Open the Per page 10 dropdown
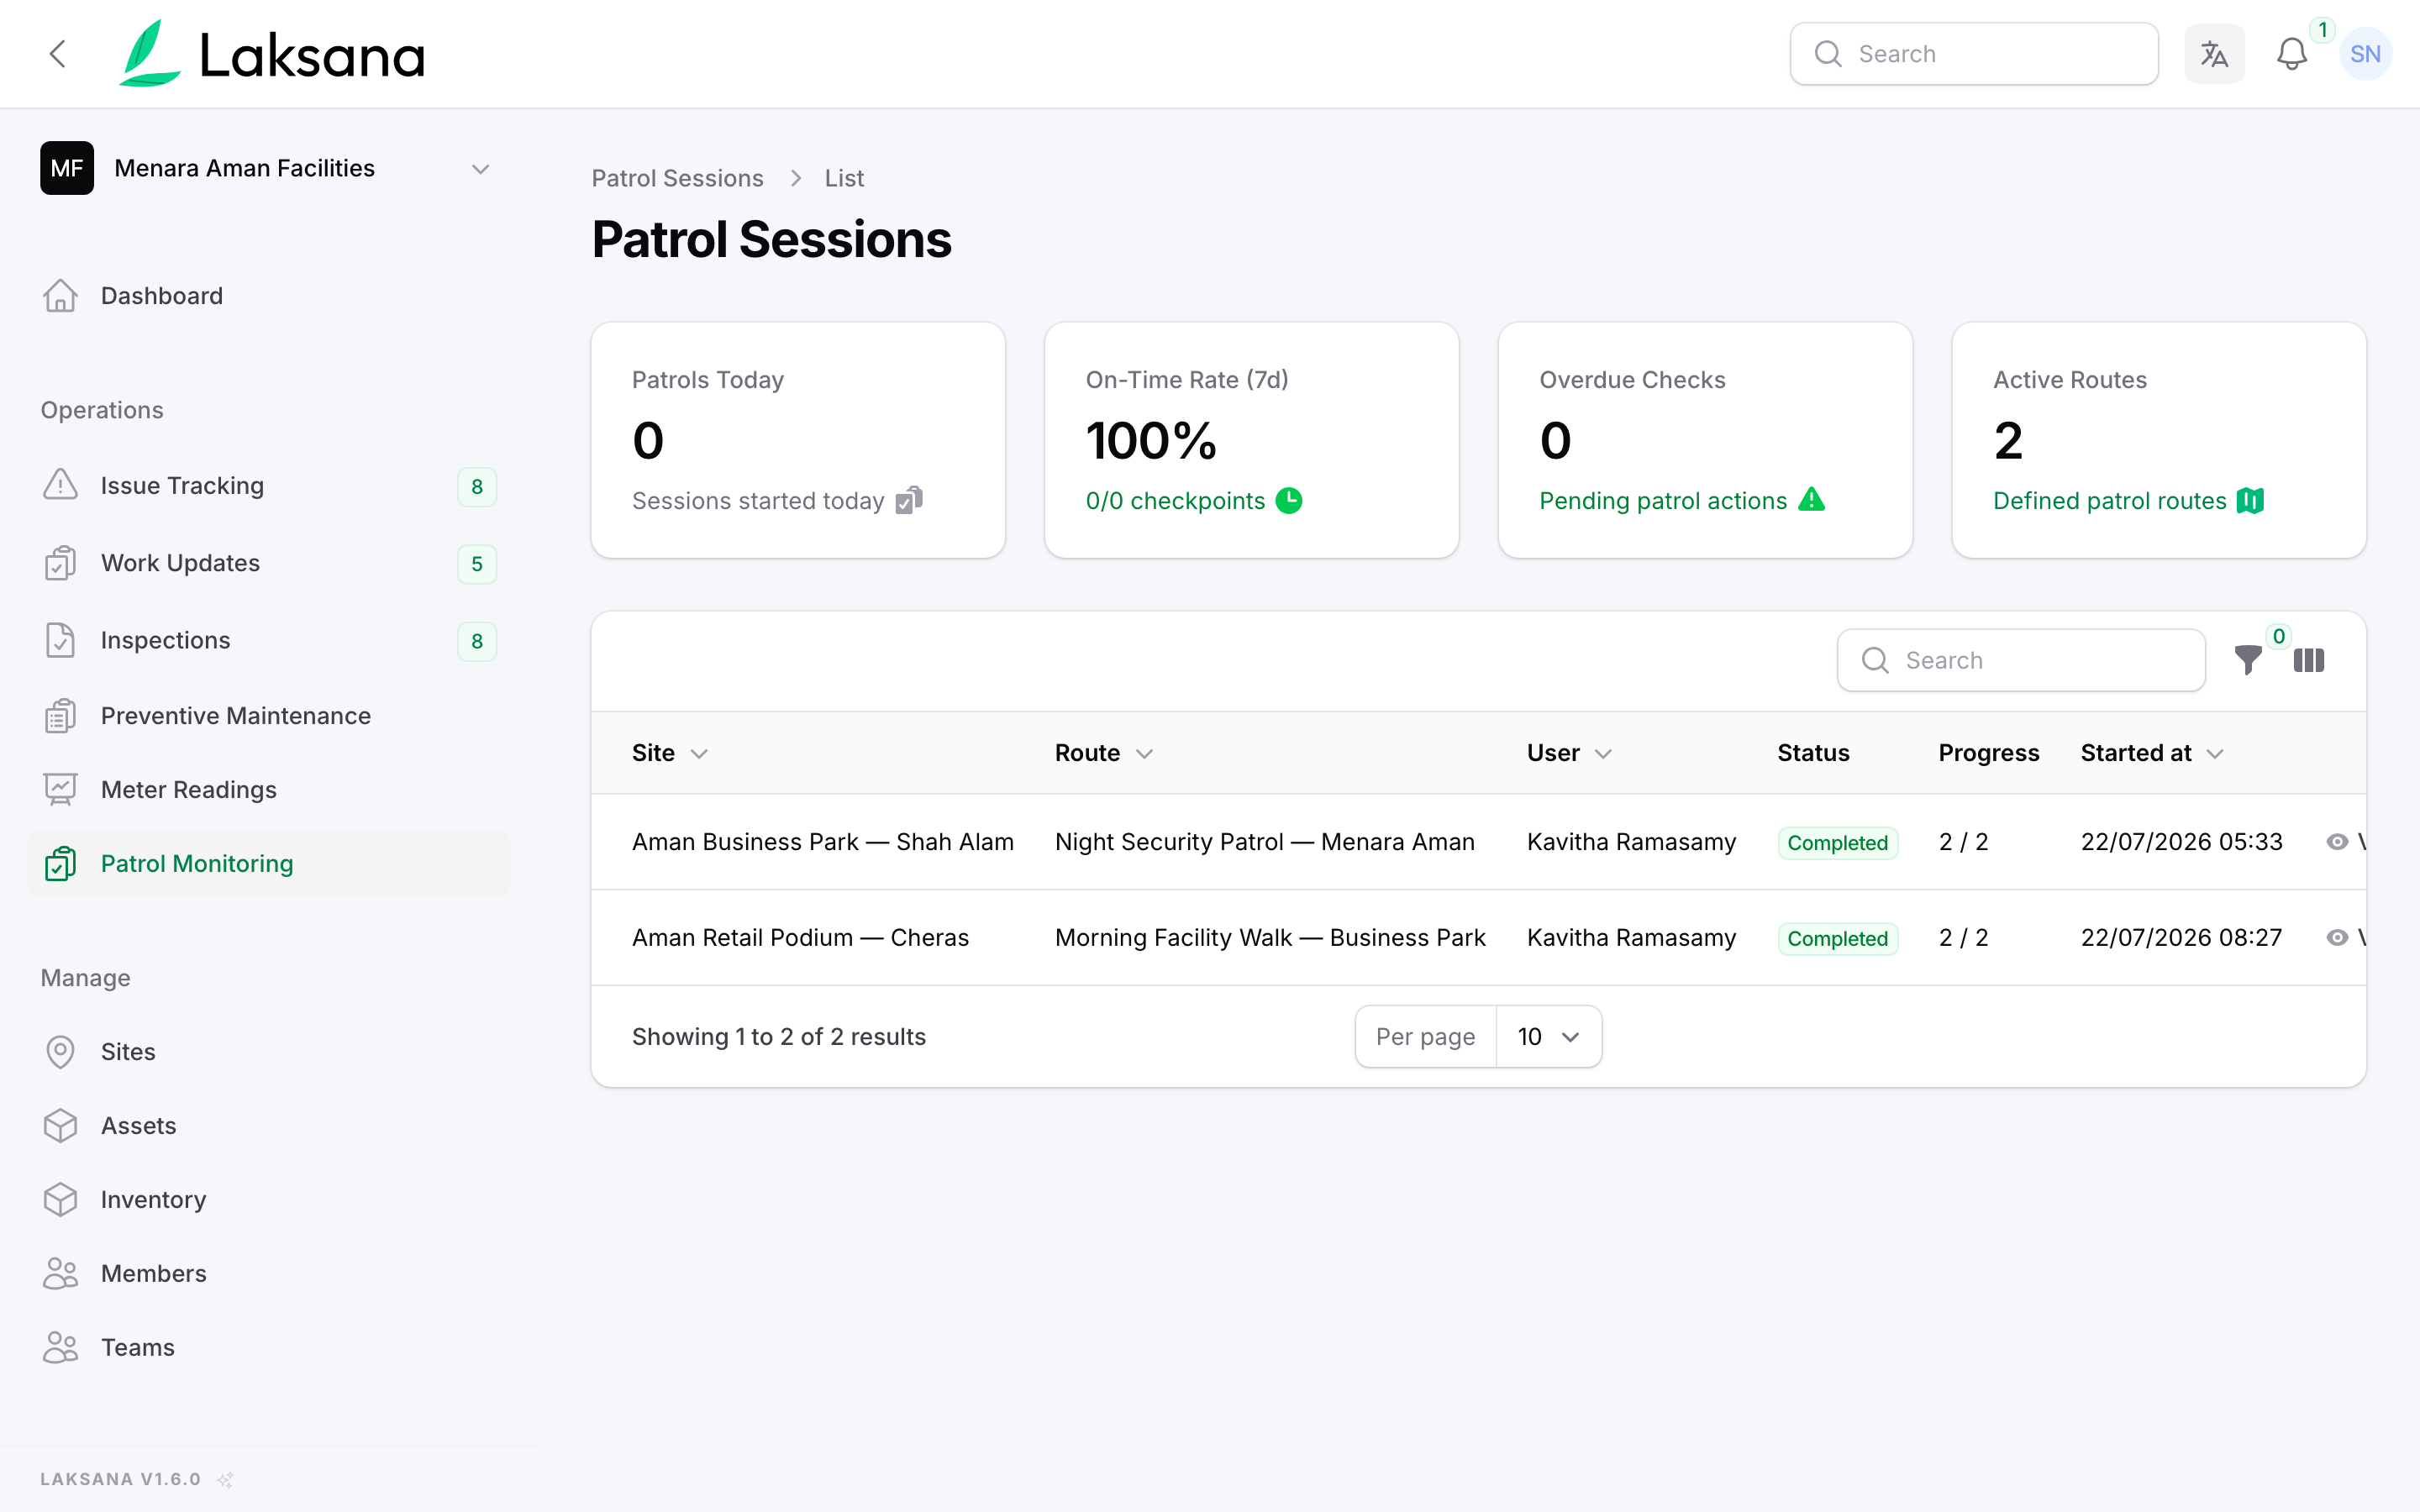This screenshot has width=2420, height=1512. point(1549,1037)
